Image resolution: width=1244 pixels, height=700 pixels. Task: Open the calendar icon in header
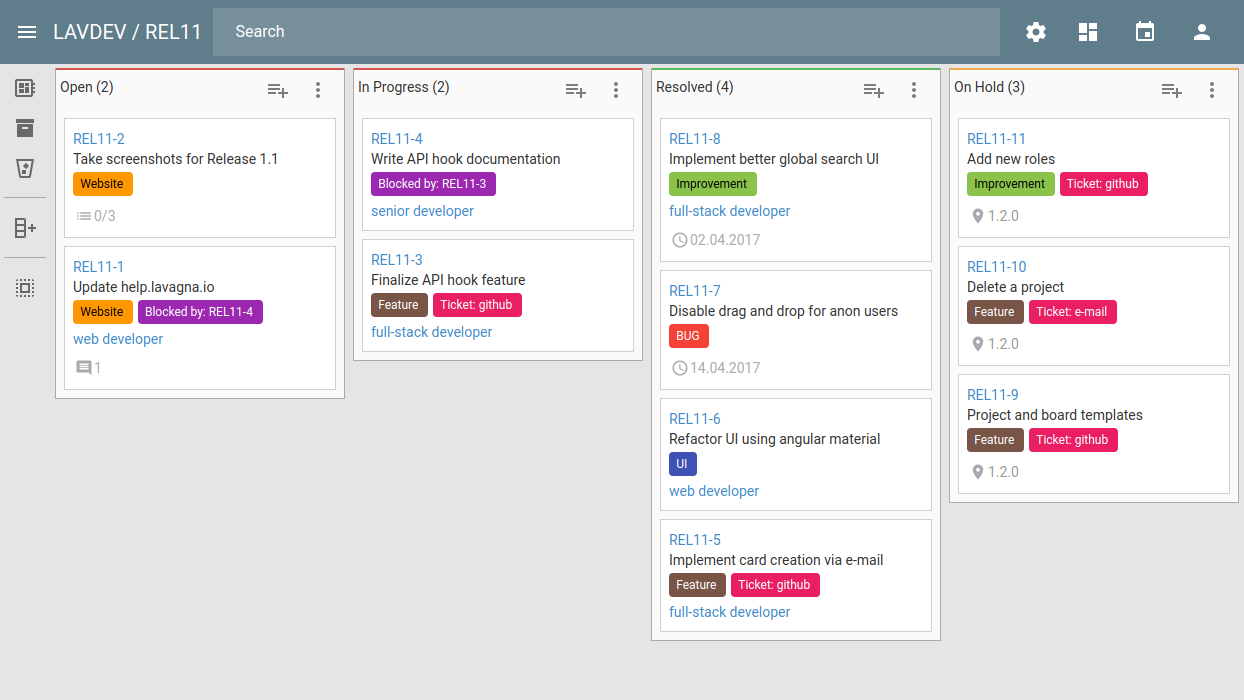coord(1145,32)
